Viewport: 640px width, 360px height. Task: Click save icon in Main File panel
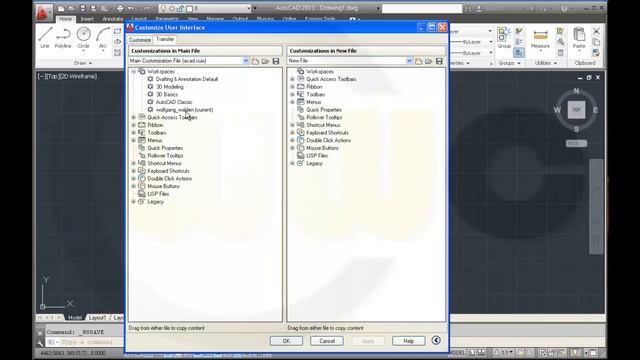(276, 61)
